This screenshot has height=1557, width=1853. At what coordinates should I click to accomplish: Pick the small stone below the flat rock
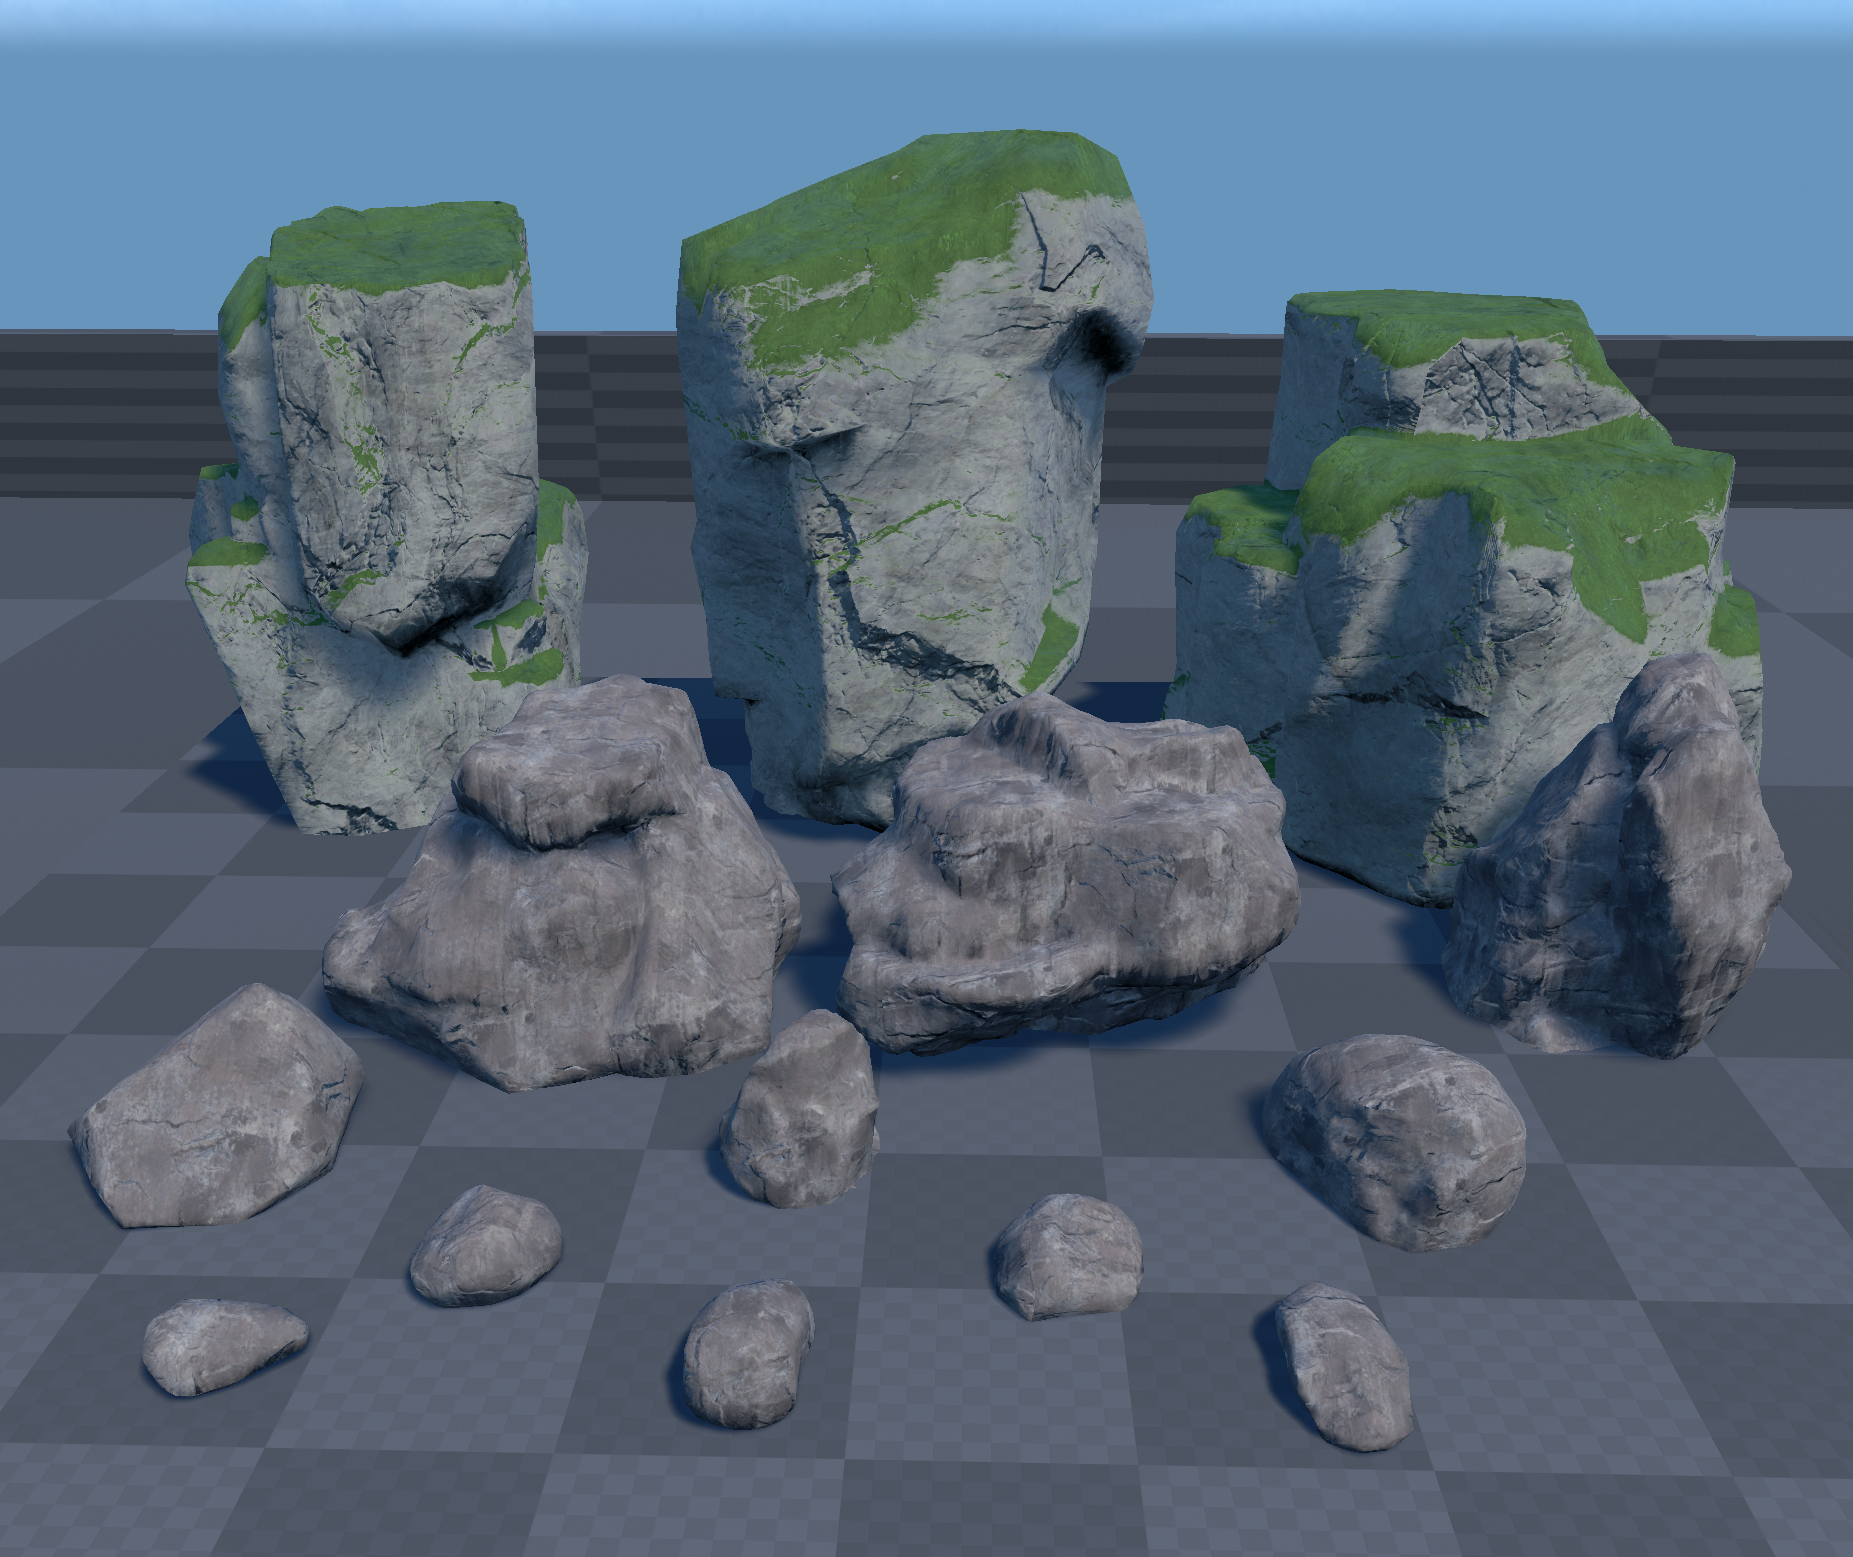tap(1068, 1255)
